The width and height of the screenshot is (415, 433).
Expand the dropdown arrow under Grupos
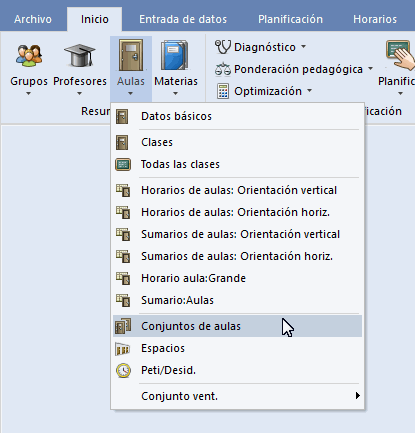(29, 94)
